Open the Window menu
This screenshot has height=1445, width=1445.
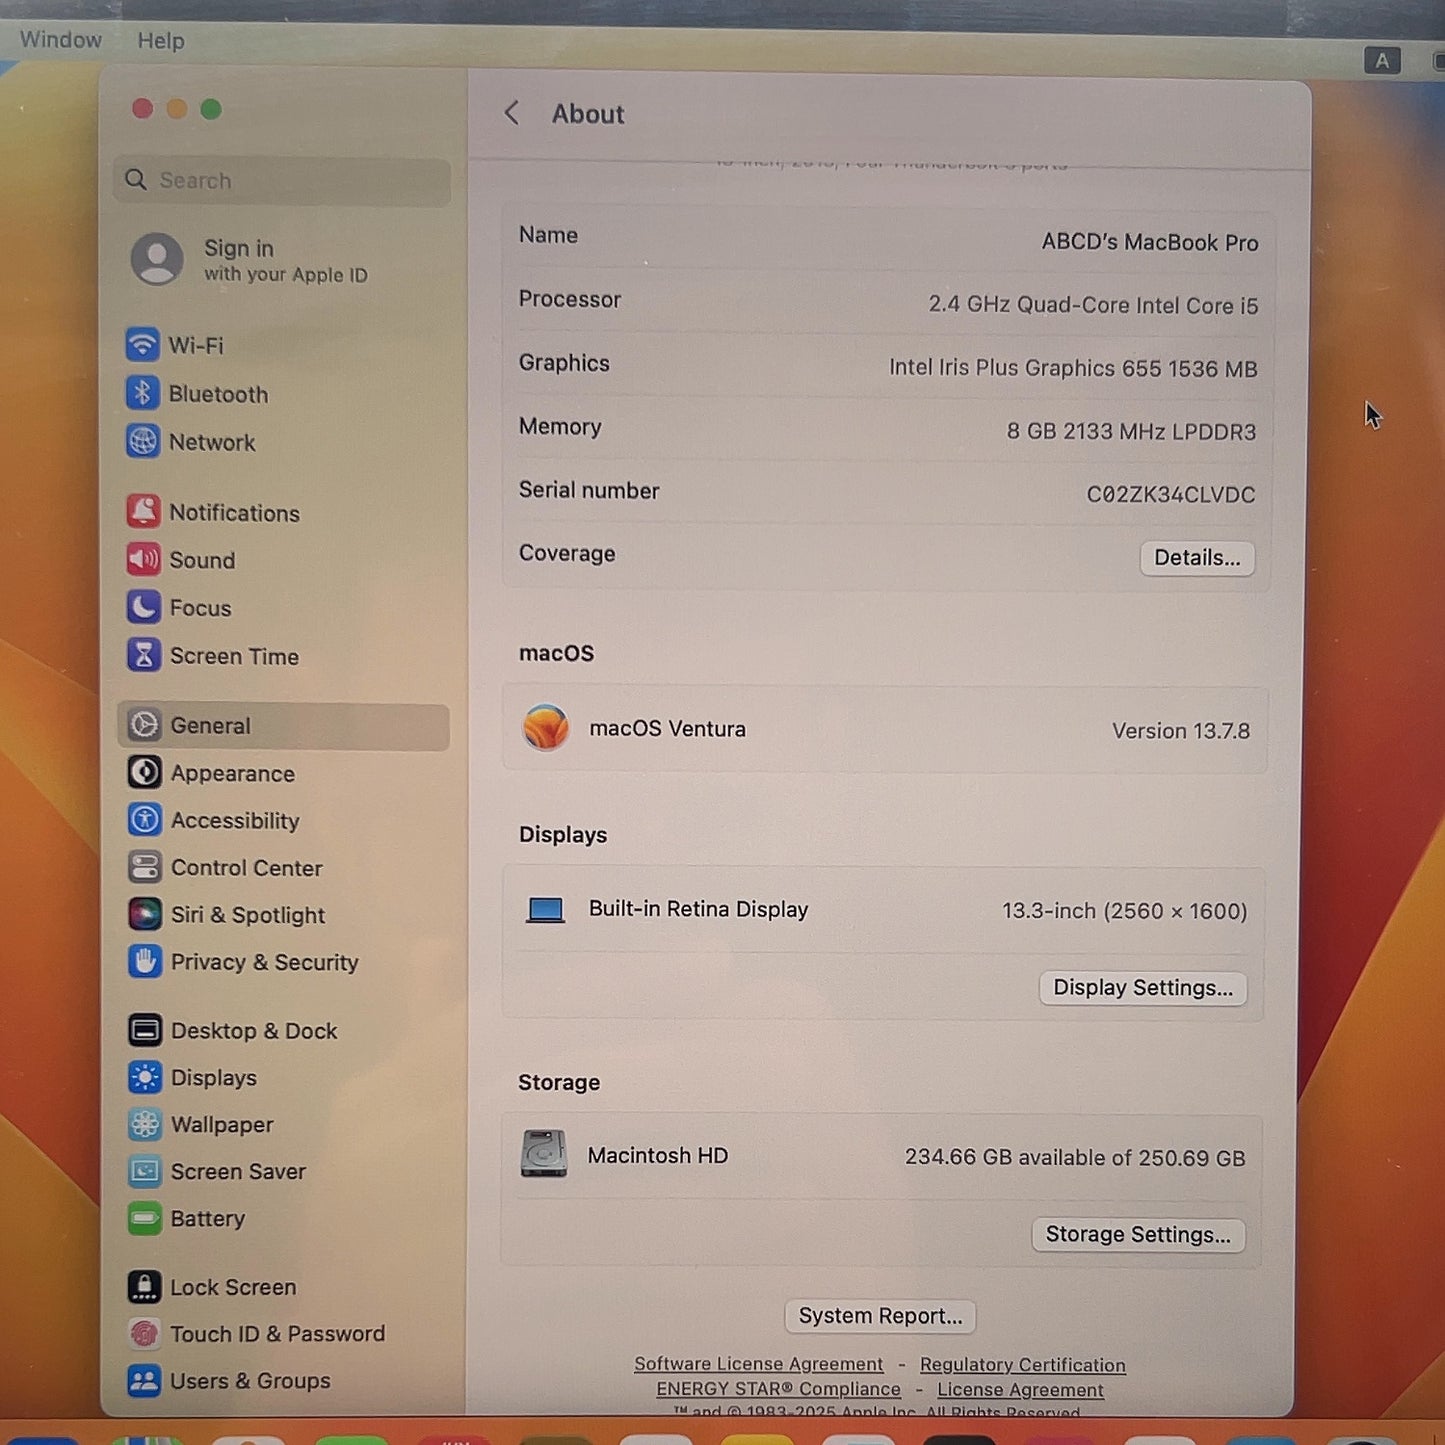pos(61,40)
